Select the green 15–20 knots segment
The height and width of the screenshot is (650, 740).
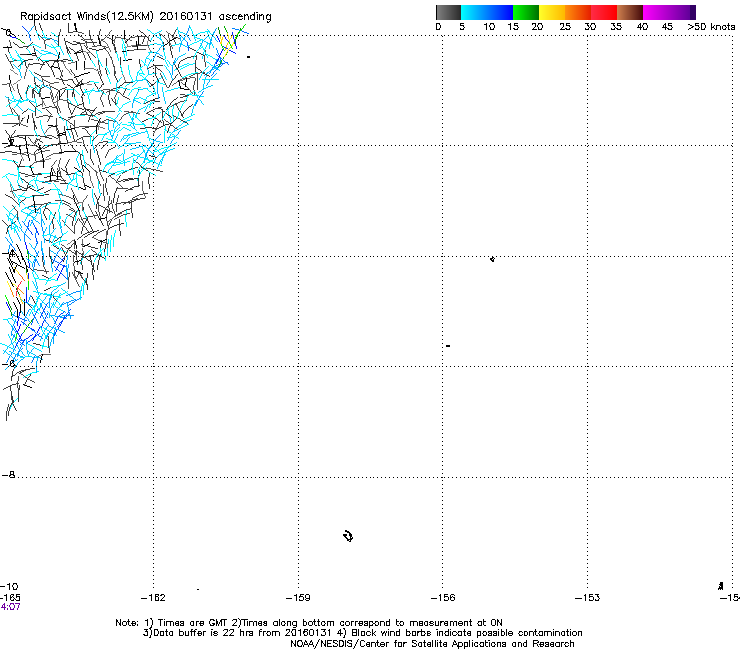[526, 12]
